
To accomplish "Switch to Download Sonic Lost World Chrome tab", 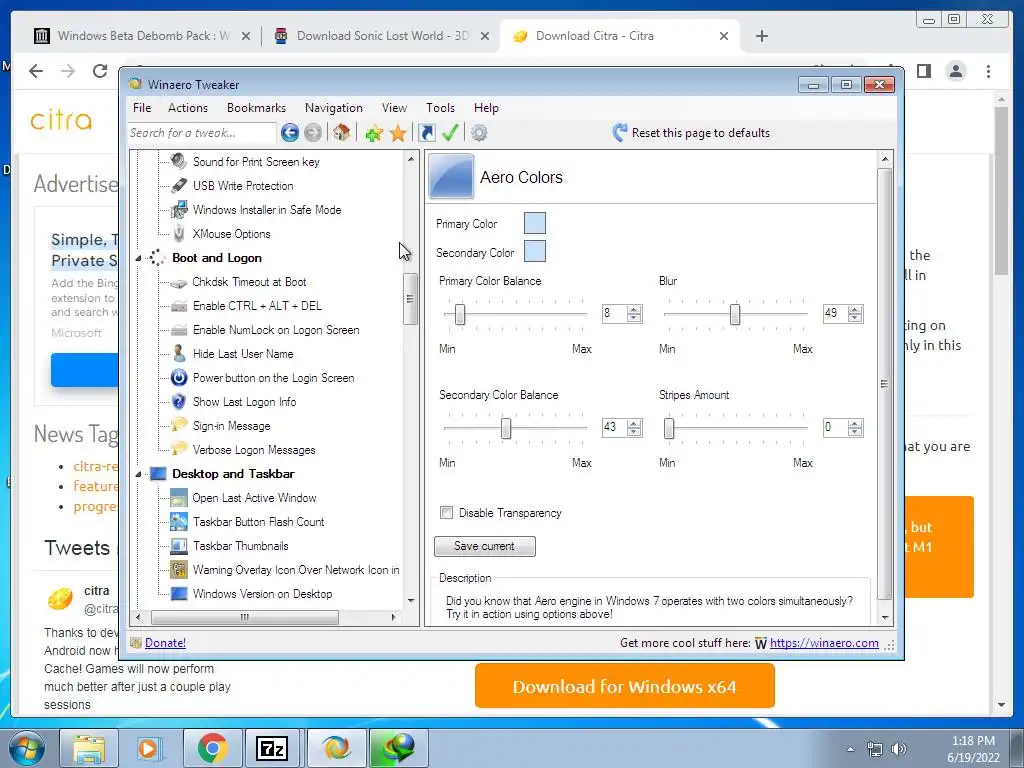I will click(383, 36).
